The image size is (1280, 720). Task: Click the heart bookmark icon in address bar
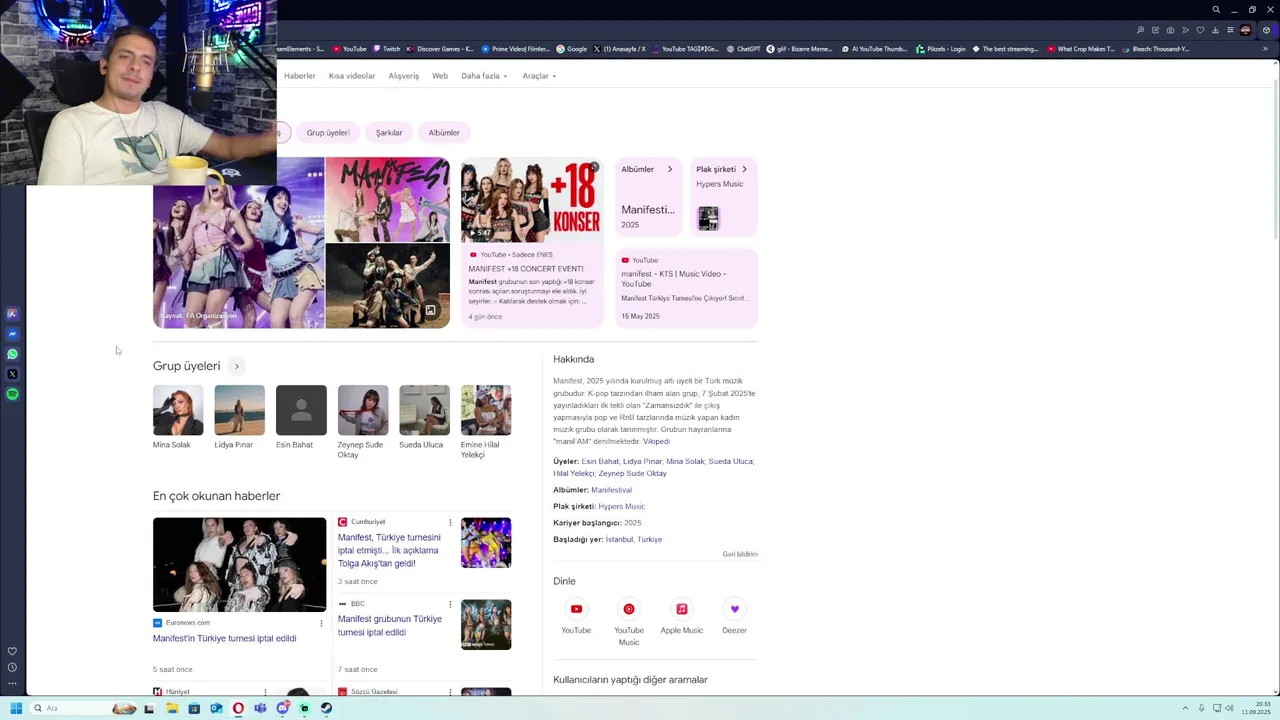[1200, 30]
